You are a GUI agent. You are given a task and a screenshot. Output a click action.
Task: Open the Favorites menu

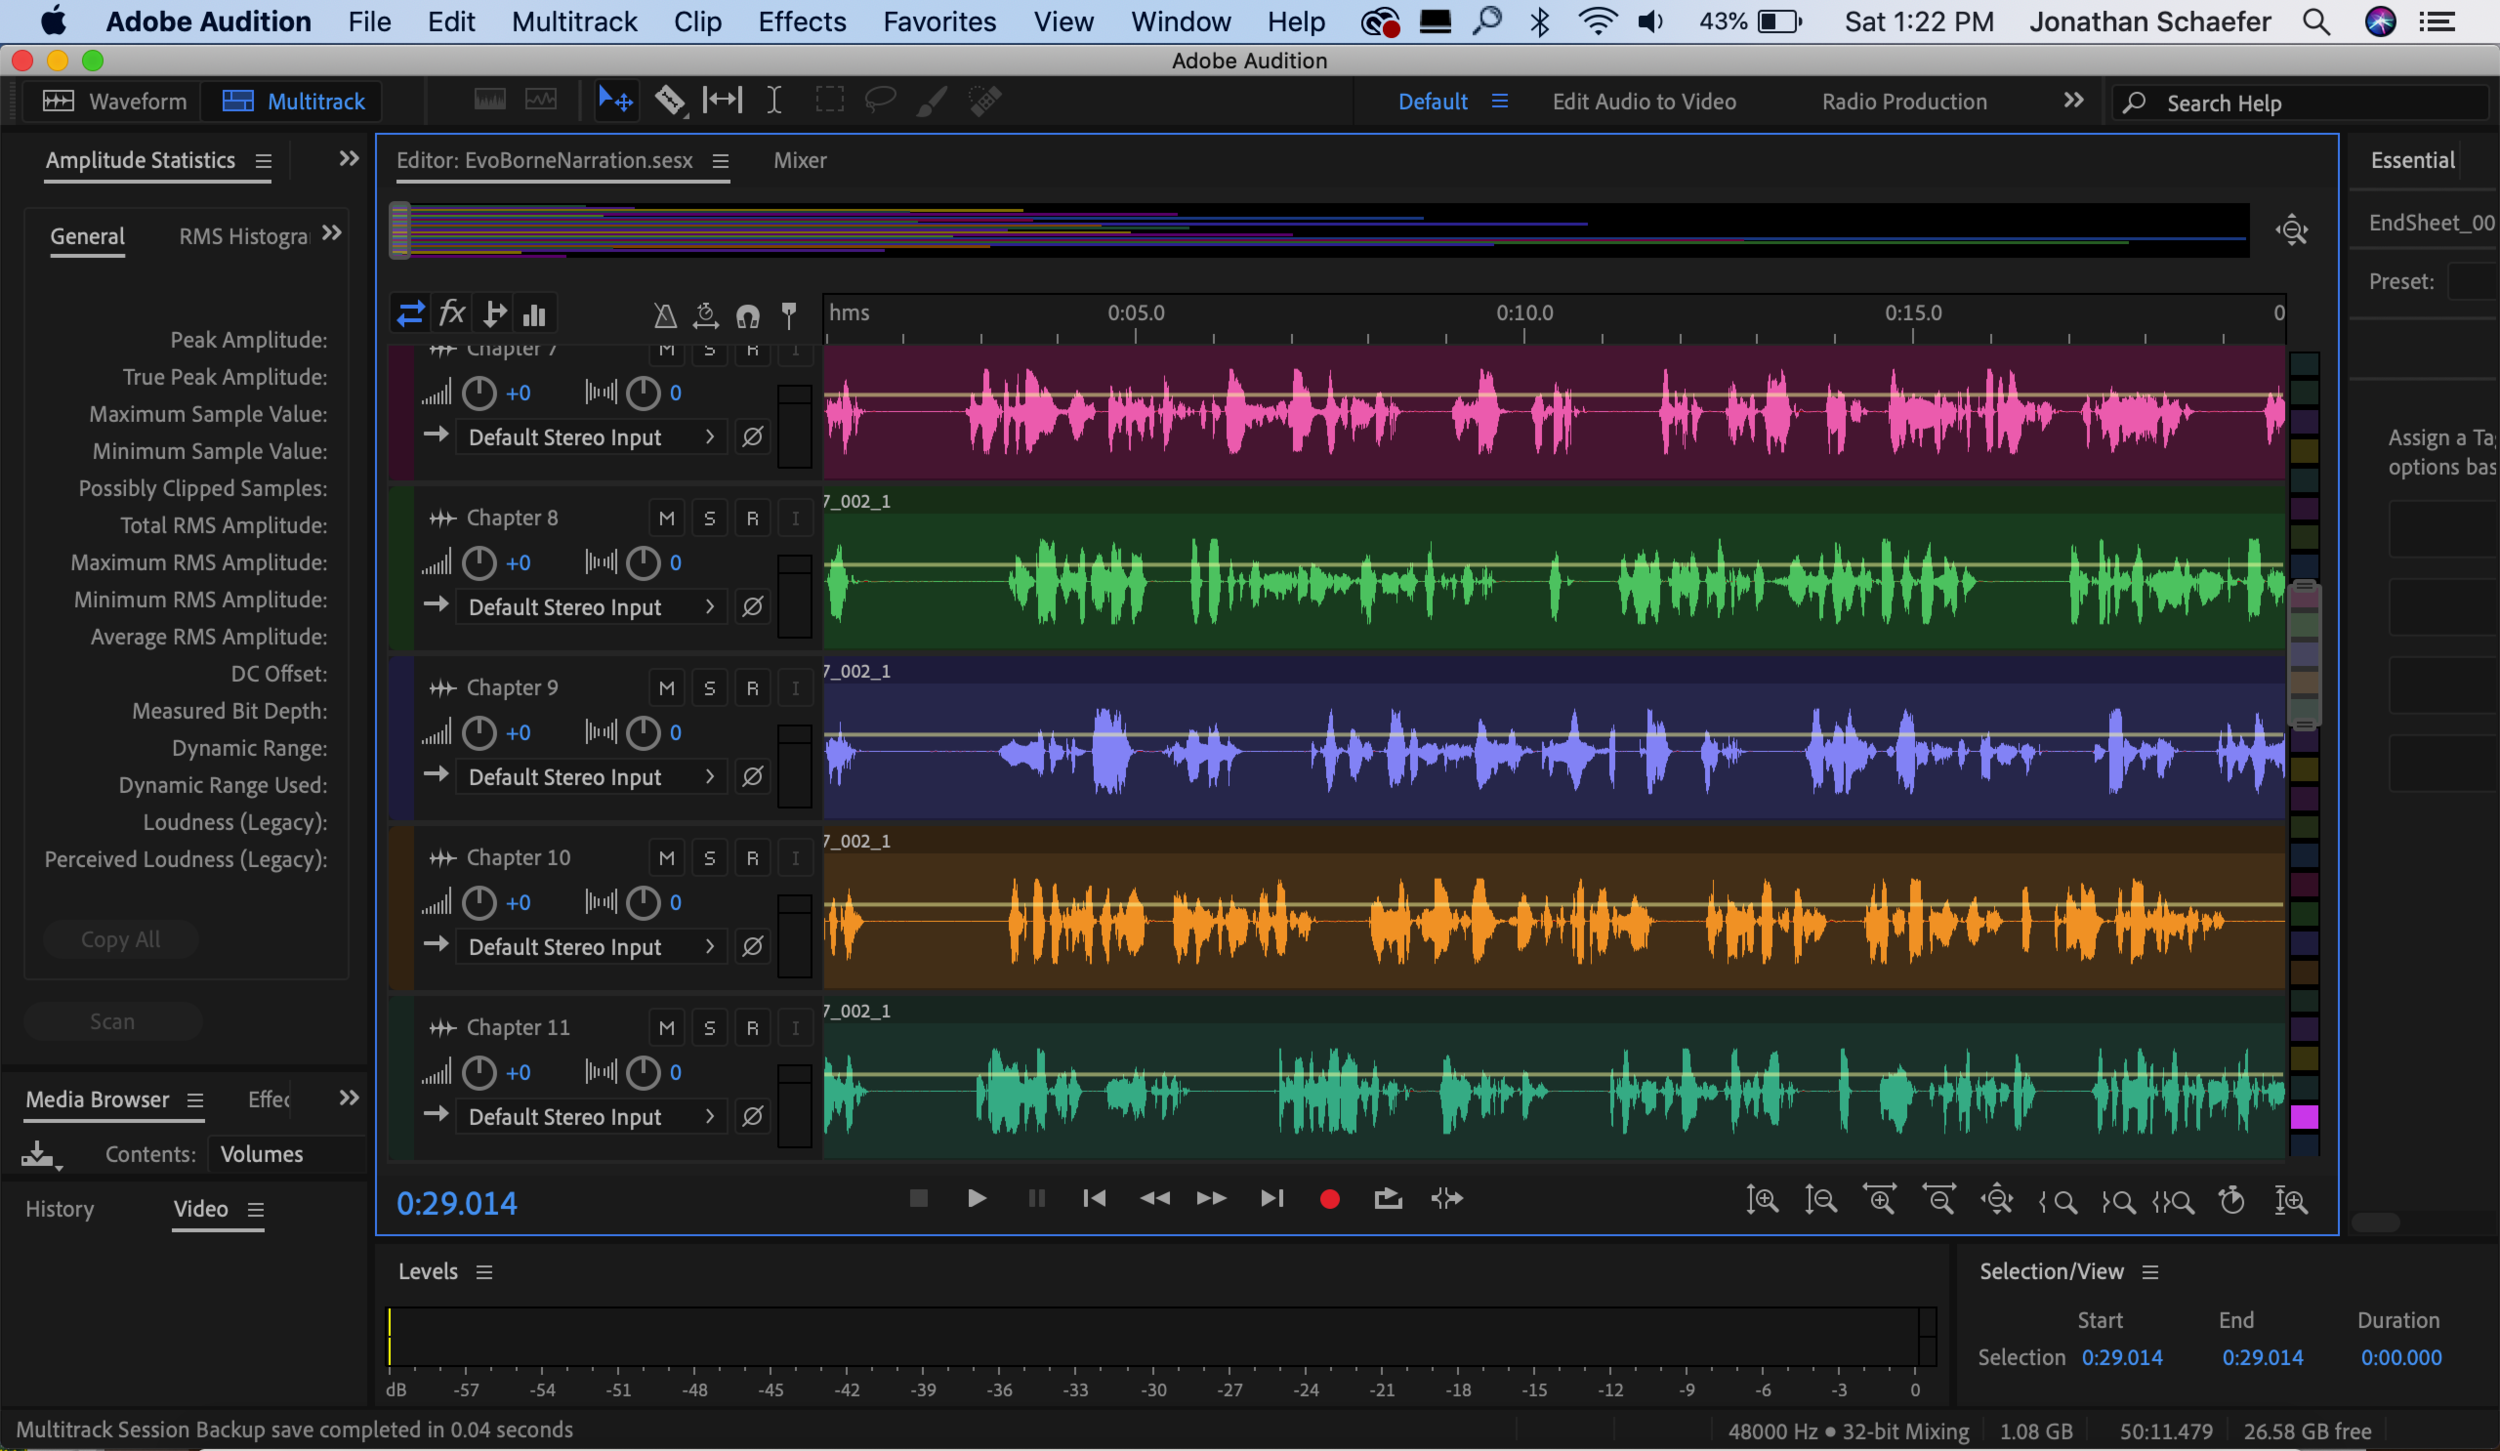[x=939, y=21]
